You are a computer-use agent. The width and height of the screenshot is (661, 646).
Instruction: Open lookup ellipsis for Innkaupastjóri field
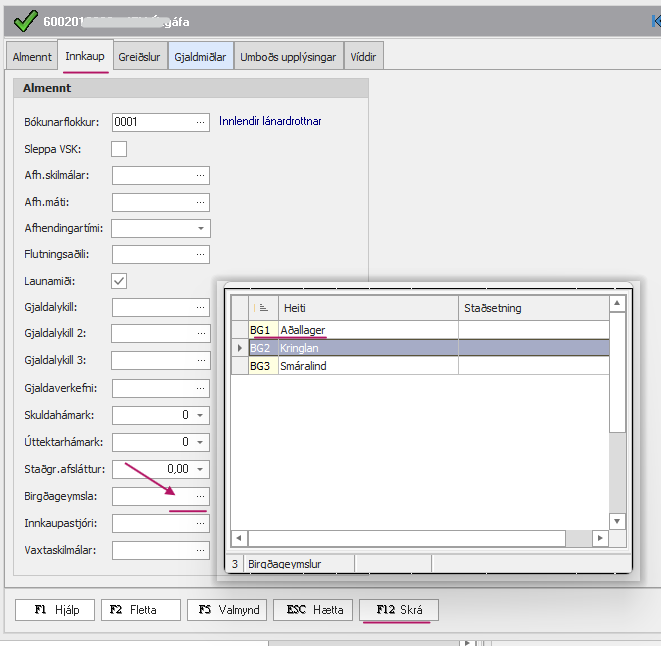tap(200, 523)
